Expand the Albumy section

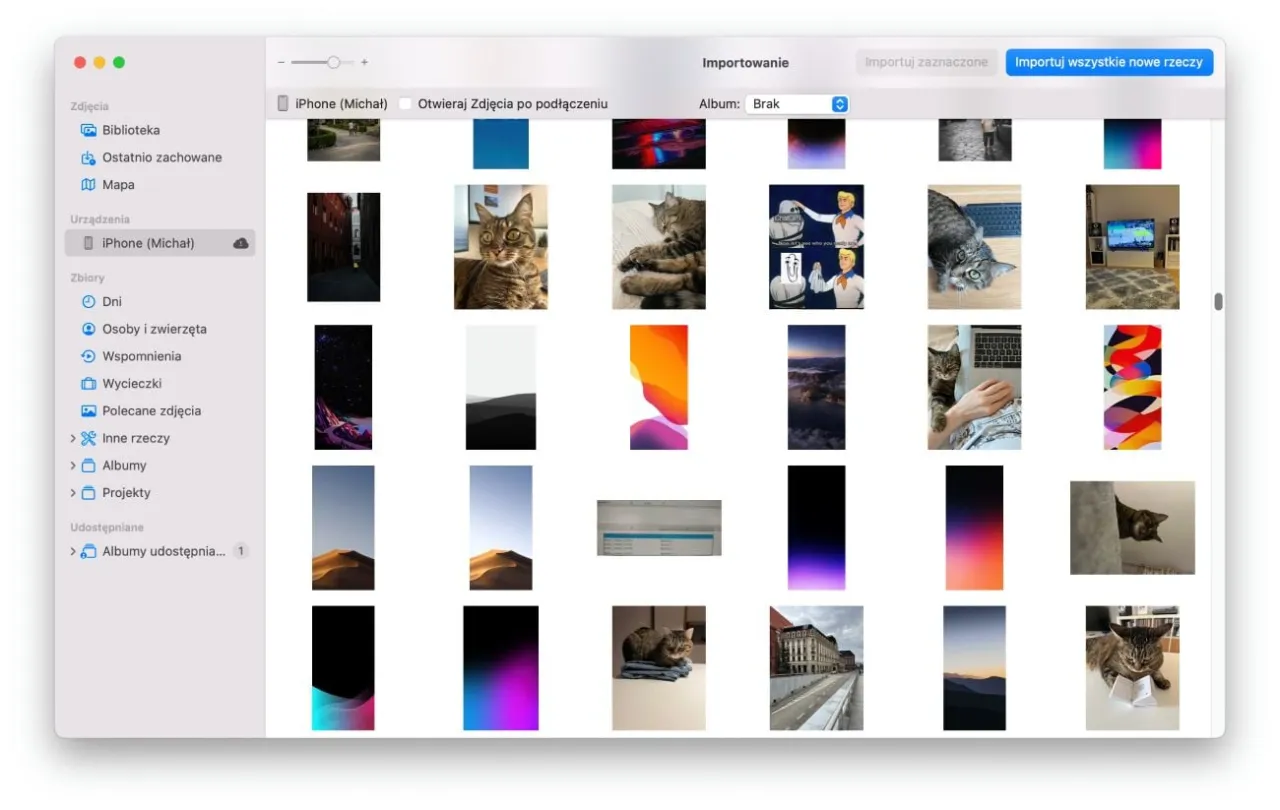point(71,465)
